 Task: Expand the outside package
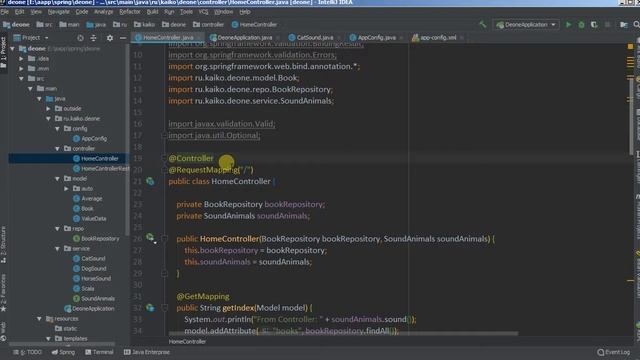48,109
